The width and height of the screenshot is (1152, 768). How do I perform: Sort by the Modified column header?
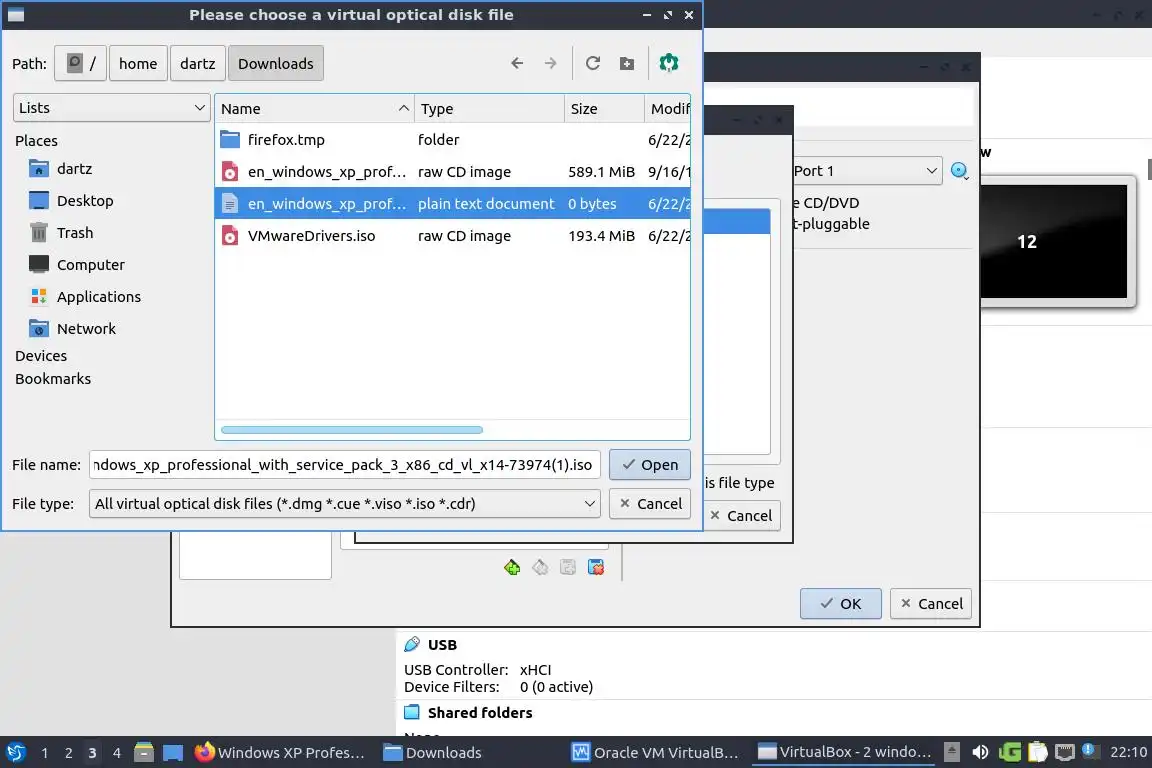pyautogui.click(x=668, y=109)
